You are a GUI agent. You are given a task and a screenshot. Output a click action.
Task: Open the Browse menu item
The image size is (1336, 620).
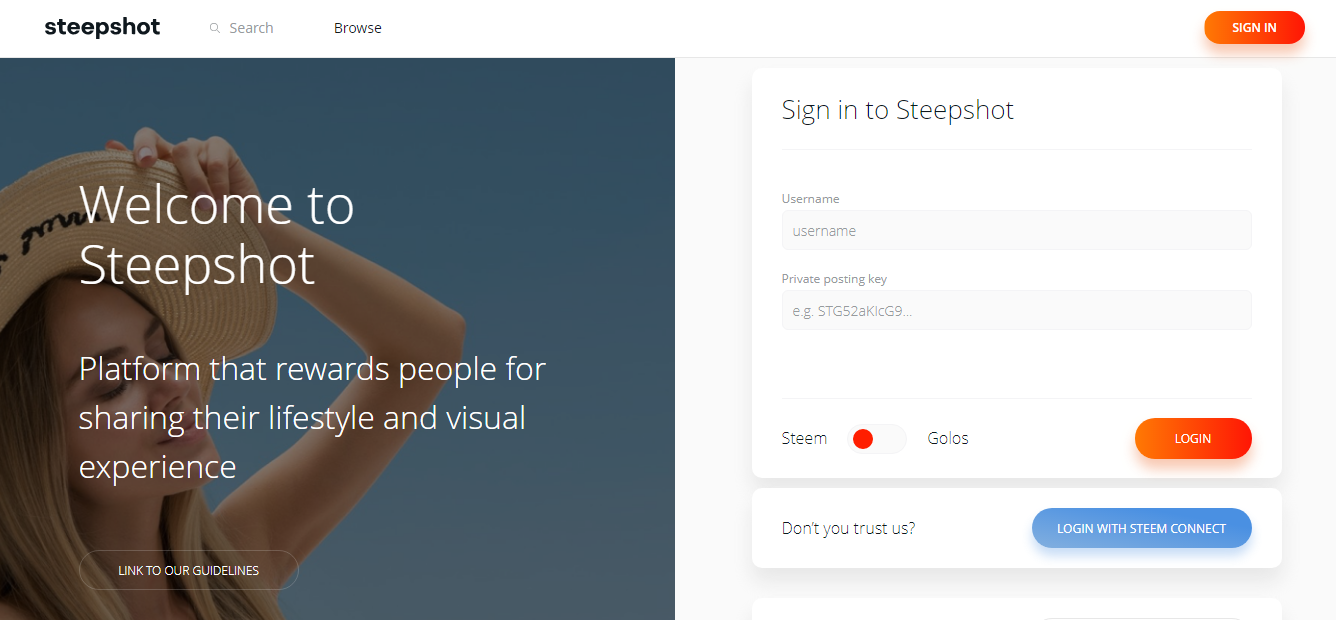click(x=358, y=28)
